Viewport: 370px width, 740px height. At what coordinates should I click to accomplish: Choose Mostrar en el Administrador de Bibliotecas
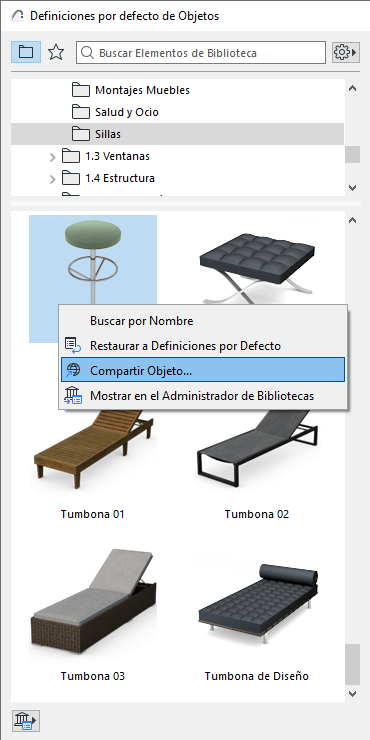coord(203,395)
